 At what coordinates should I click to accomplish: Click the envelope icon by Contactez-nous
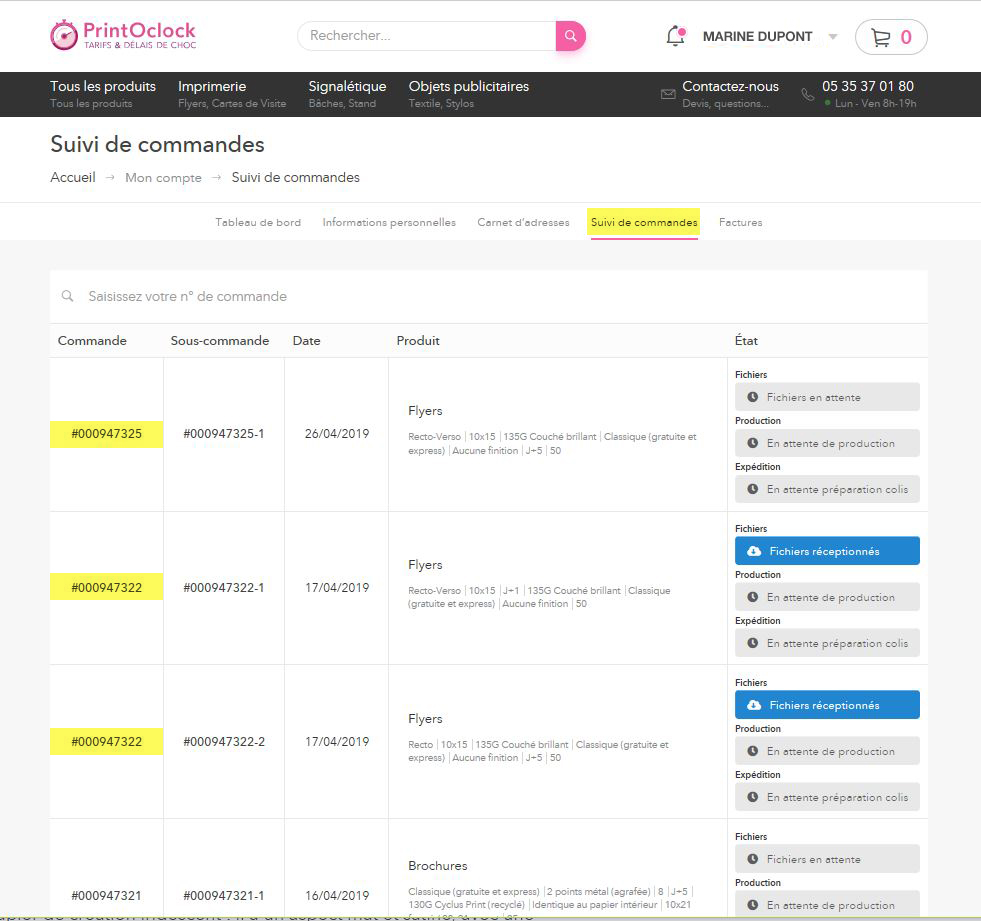[x=668, y=94]
